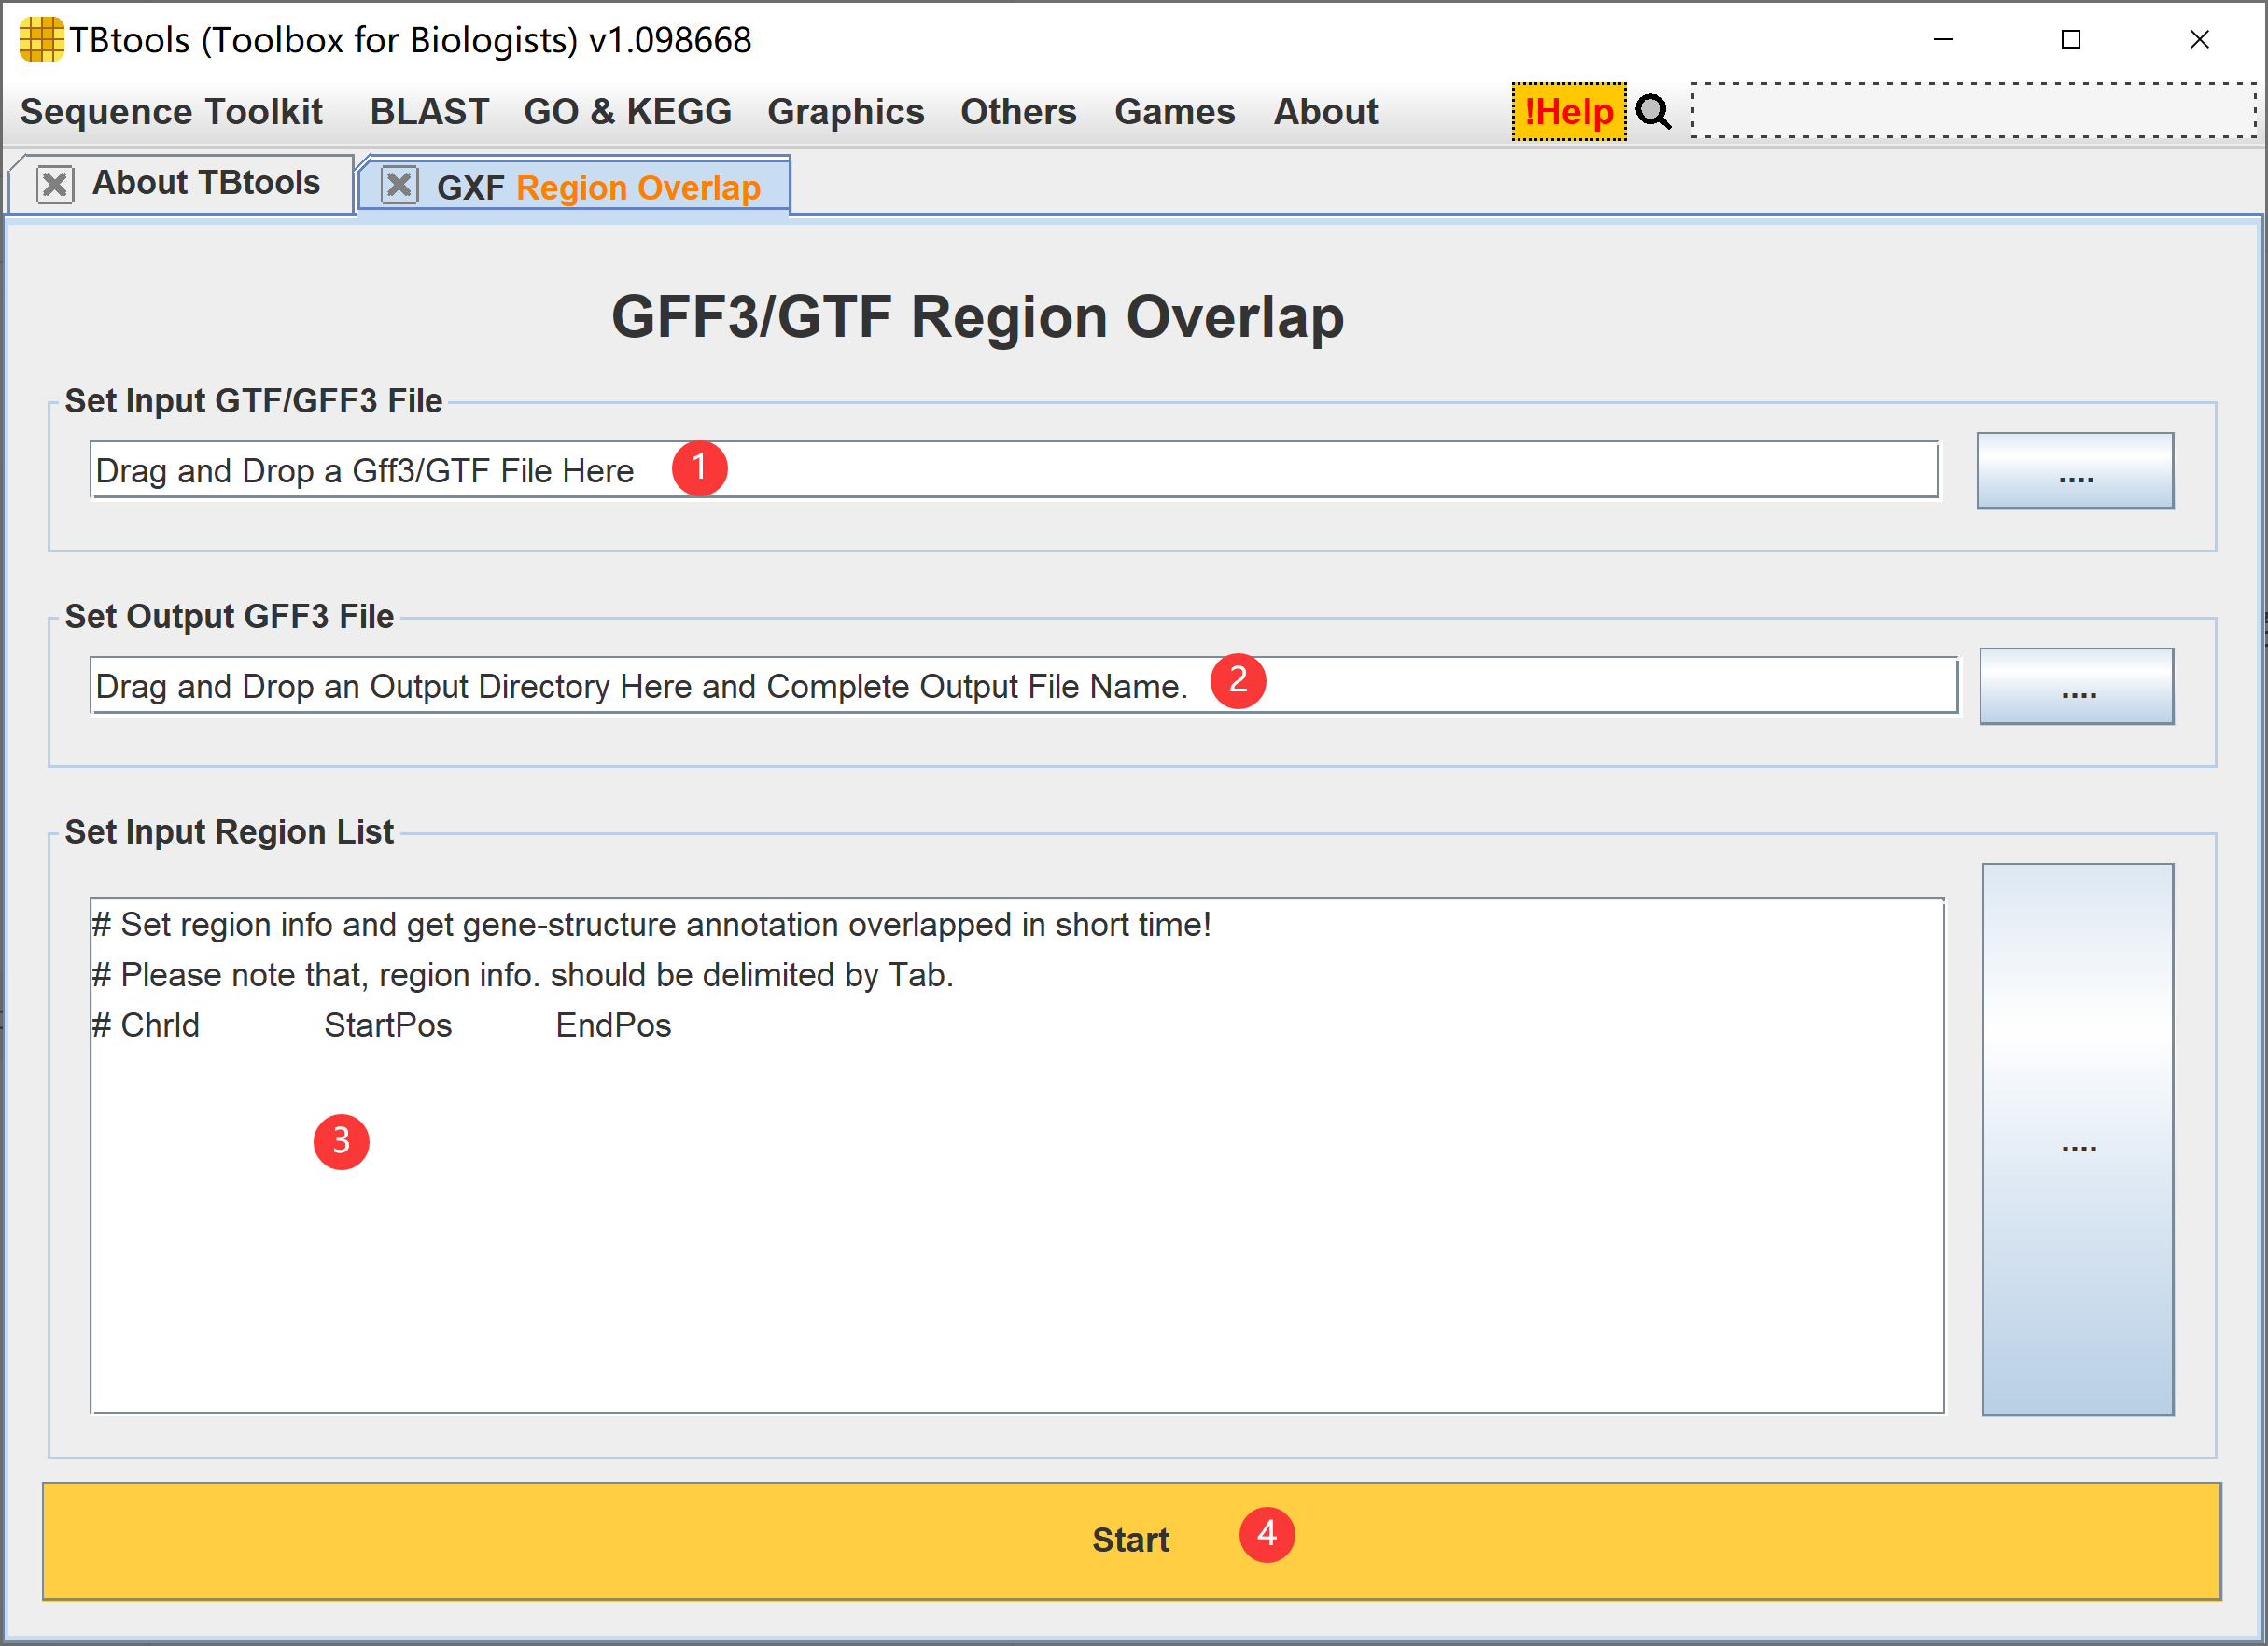Browse for a region list file
The height and width of the screenshot is (1646, 2268).
tap(2078, 1140)
